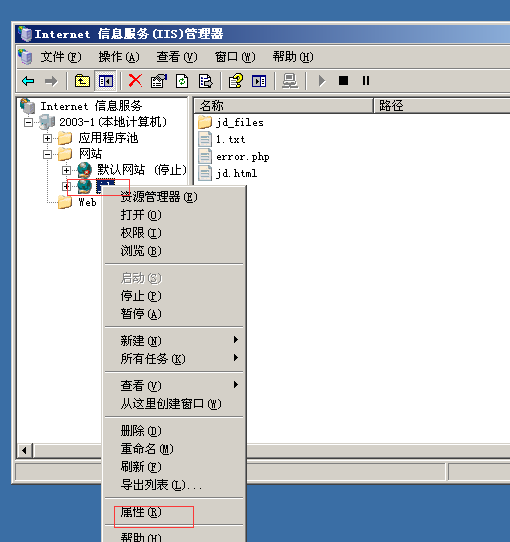Click the 1.txt file icon
510x542 pixels.
(205, 139)
